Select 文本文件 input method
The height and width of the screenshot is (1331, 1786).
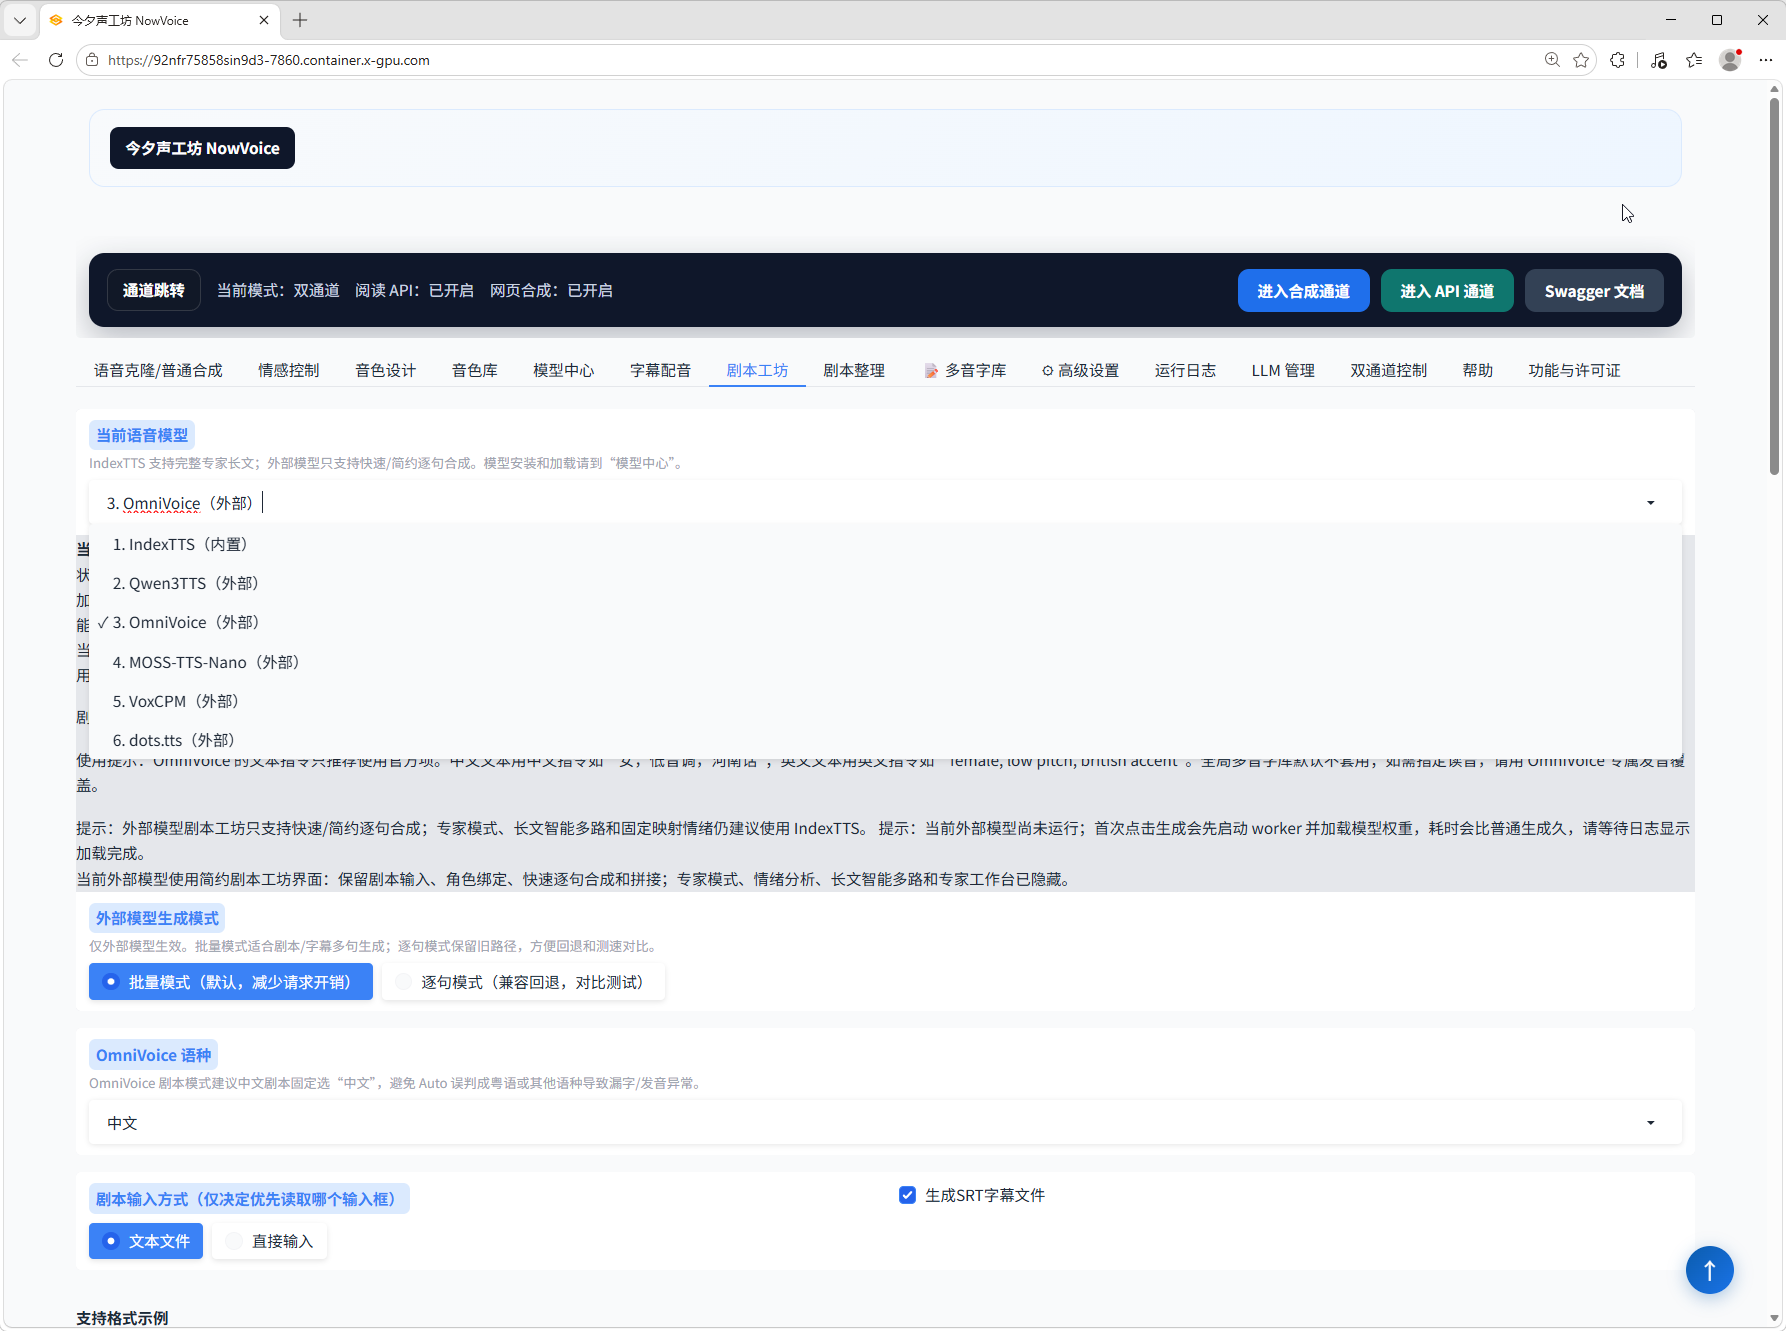146,1241
